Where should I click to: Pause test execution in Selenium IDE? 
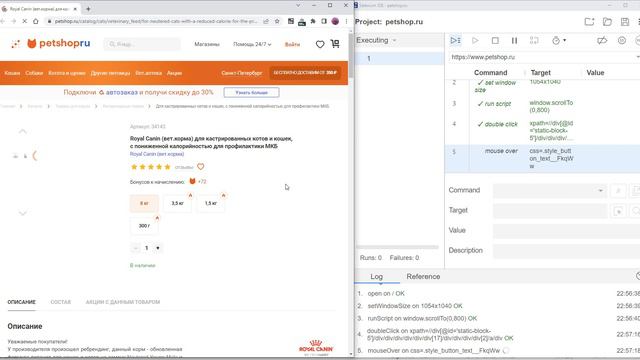pos(514,40)
